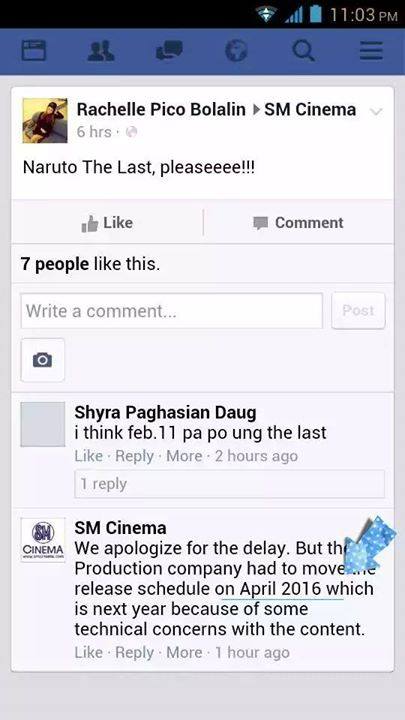Open the Messages chat icon
The width and height of the screenshot is (405, 720).
pyautogui.click(x=169, y=50)
